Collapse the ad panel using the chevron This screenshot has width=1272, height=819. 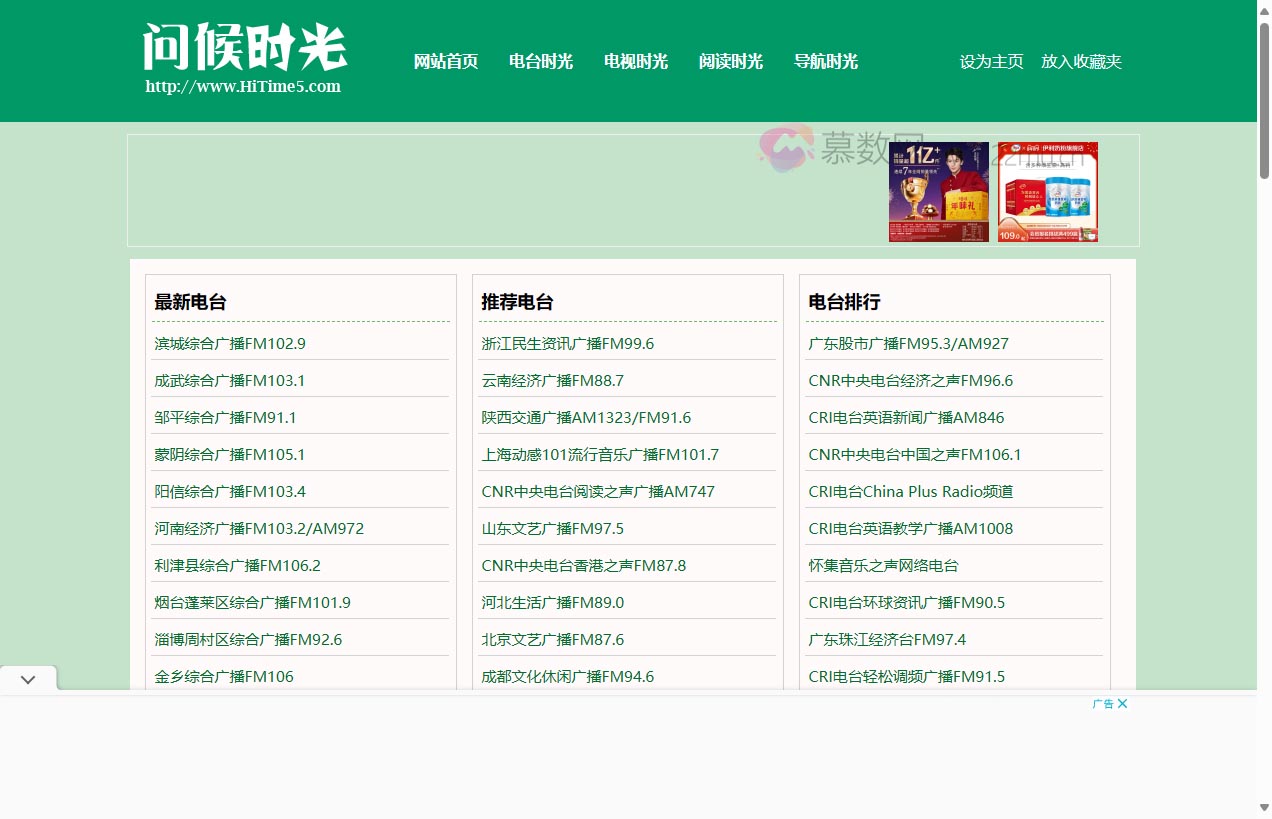[28, 678]
